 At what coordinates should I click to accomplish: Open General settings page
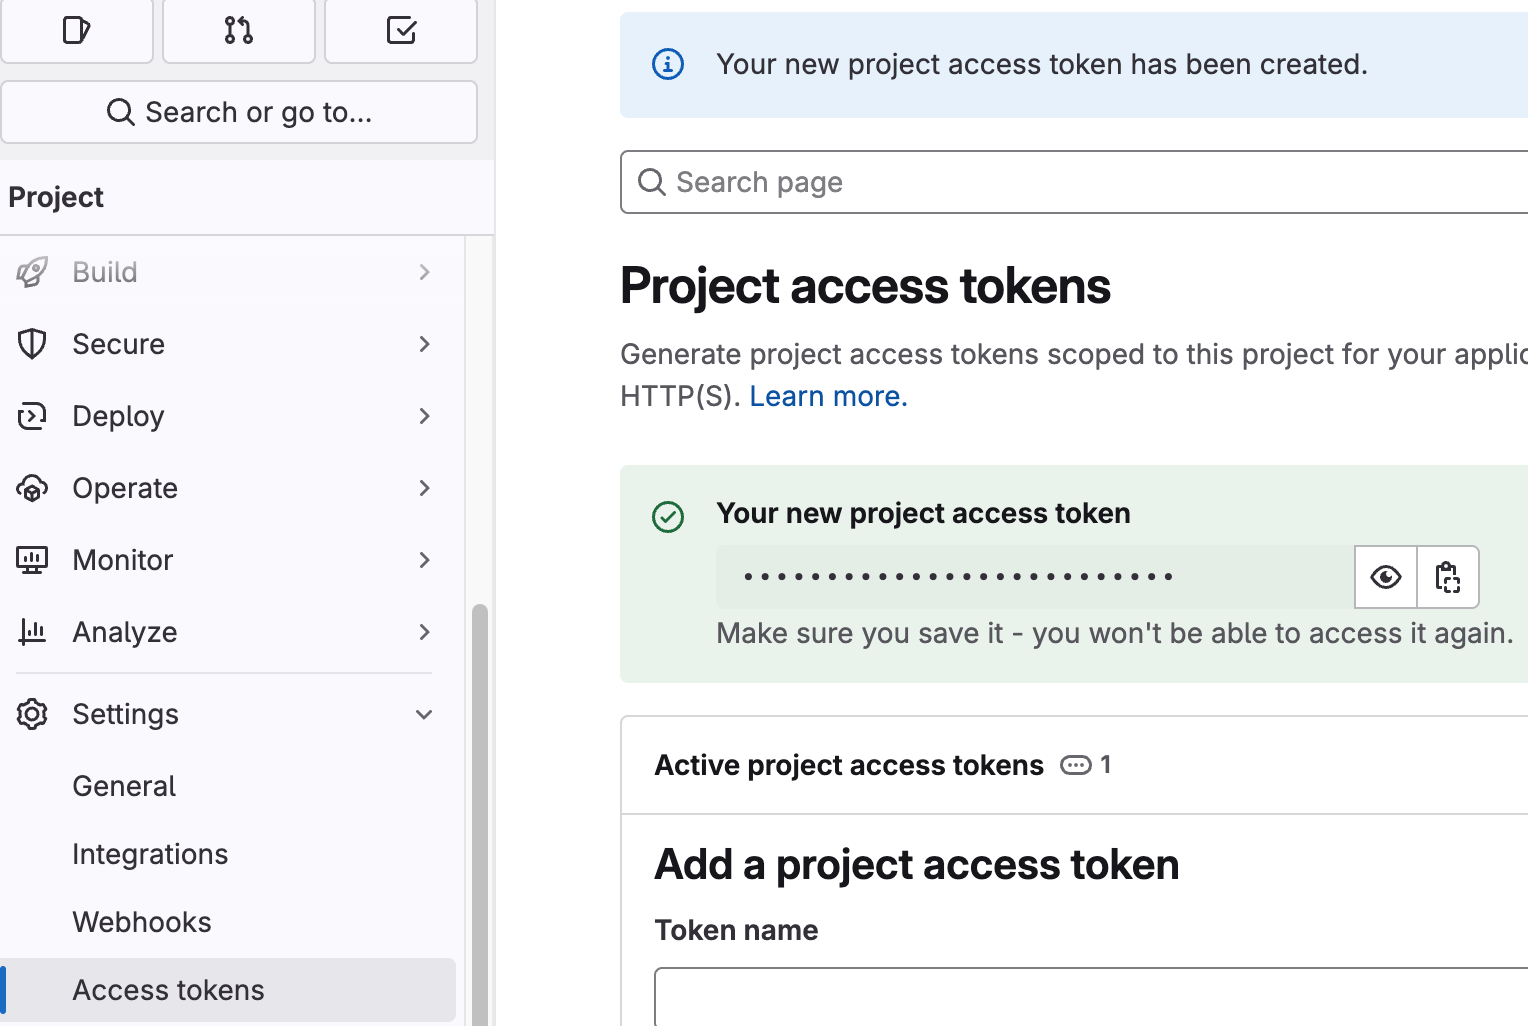coord(124,786)
